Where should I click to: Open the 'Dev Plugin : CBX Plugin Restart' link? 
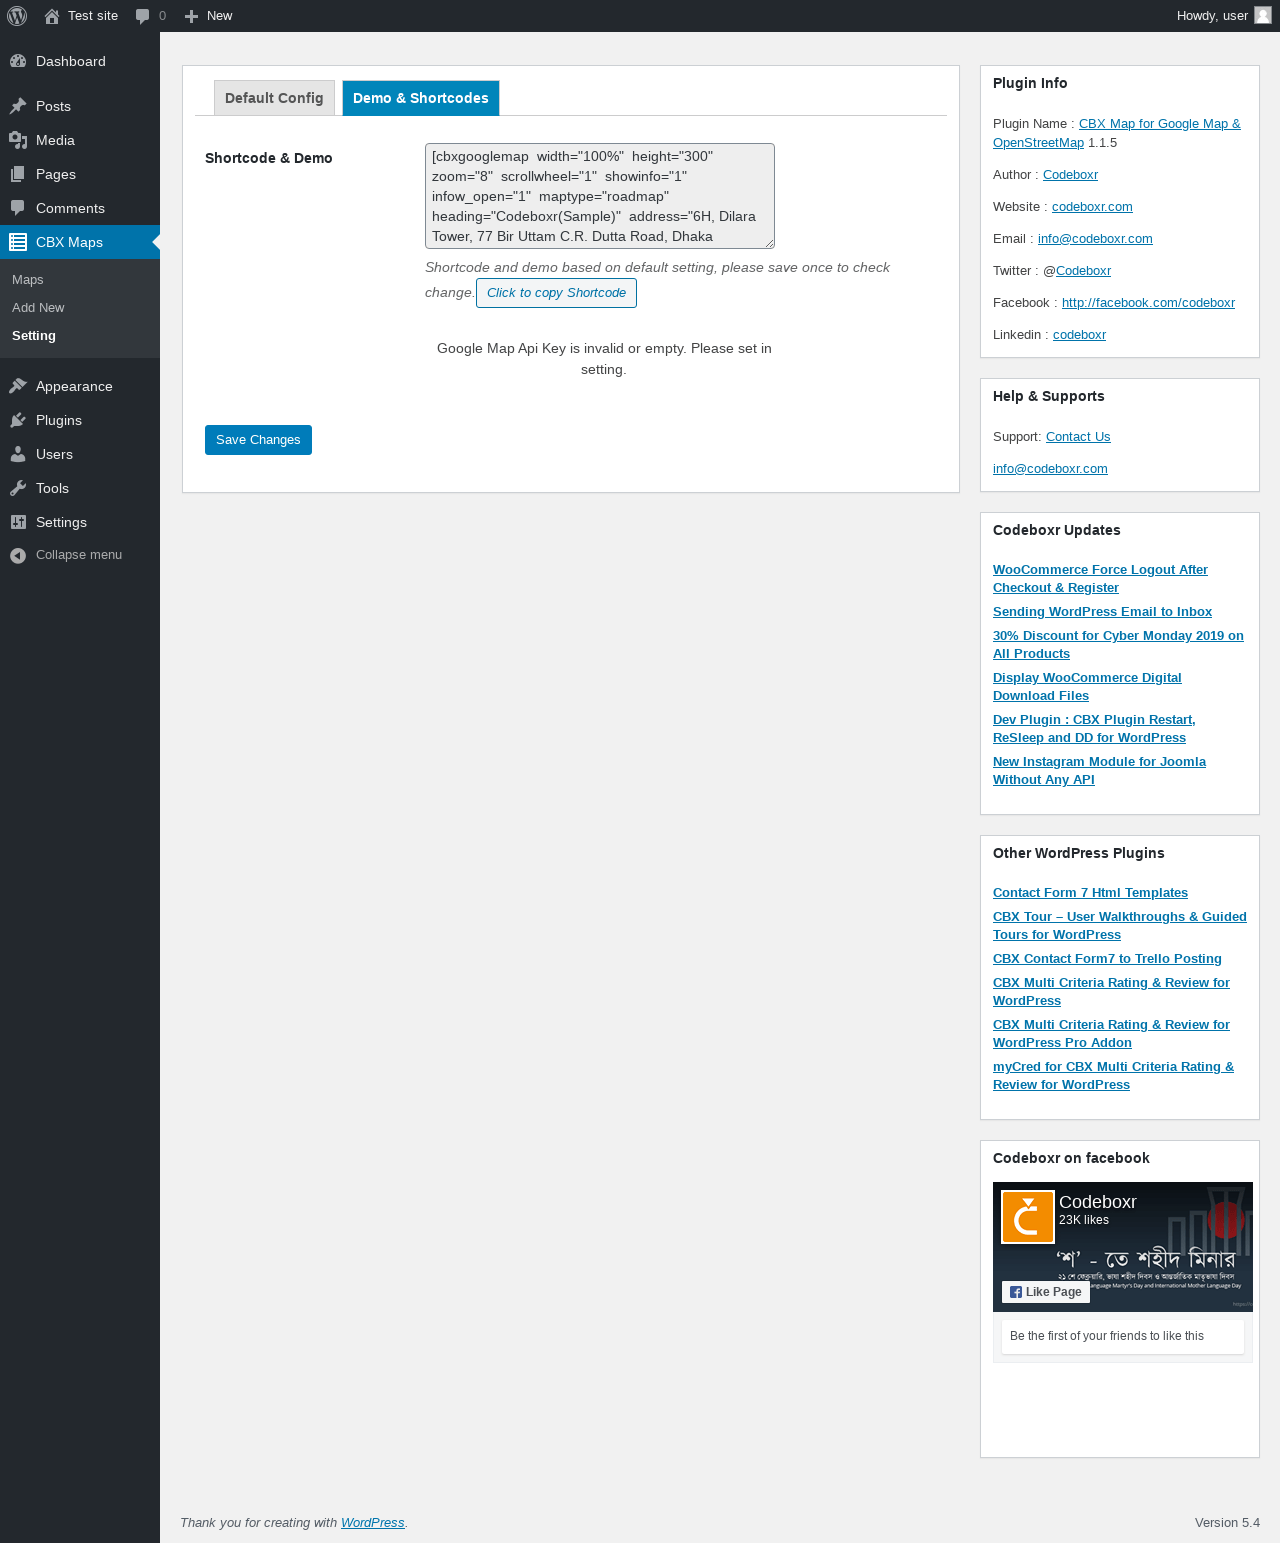click(x=1094, y=729)
